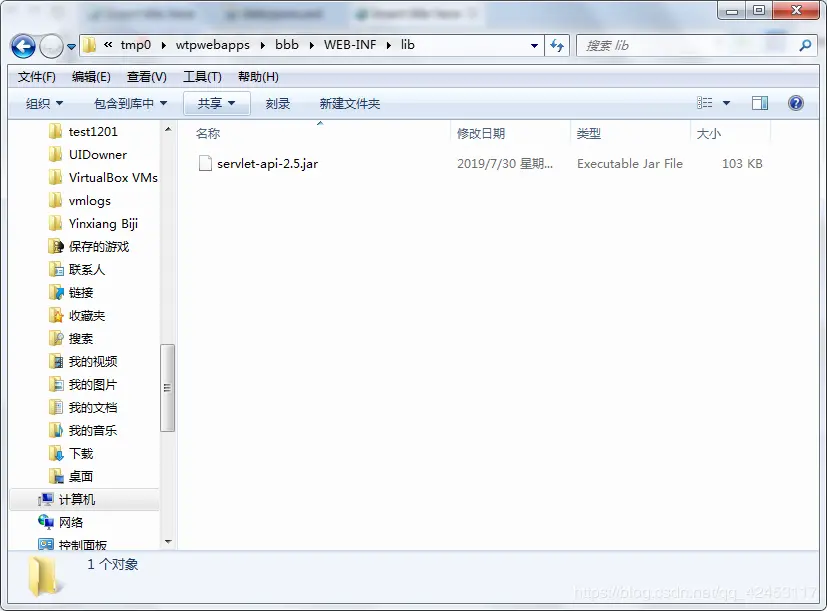Screen dimensions: 827x611
Task: Click the 收藏夹 (Favorites) folder icon
Action: point(58,315)
